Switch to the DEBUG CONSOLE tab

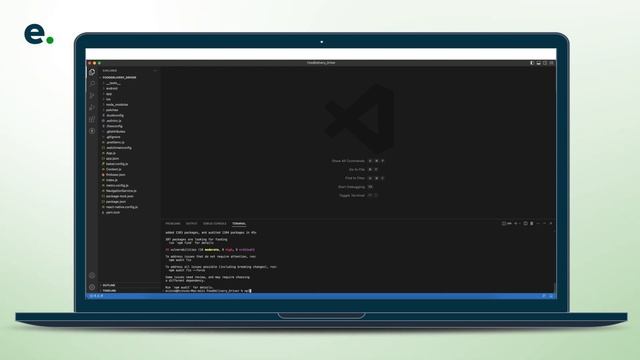point(215,224)
